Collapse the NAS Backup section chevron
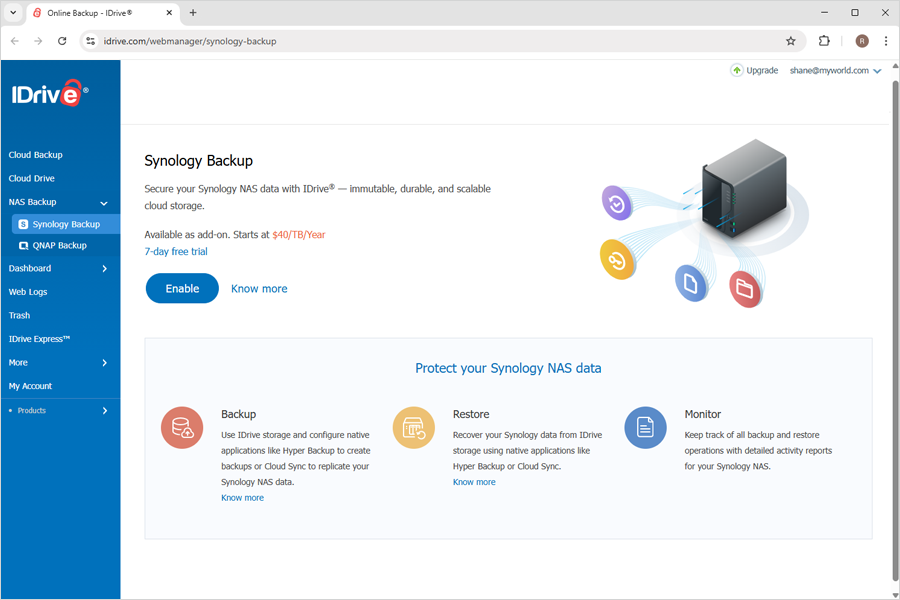Screen dimensions: 900x600 click(x=104, y=203)
